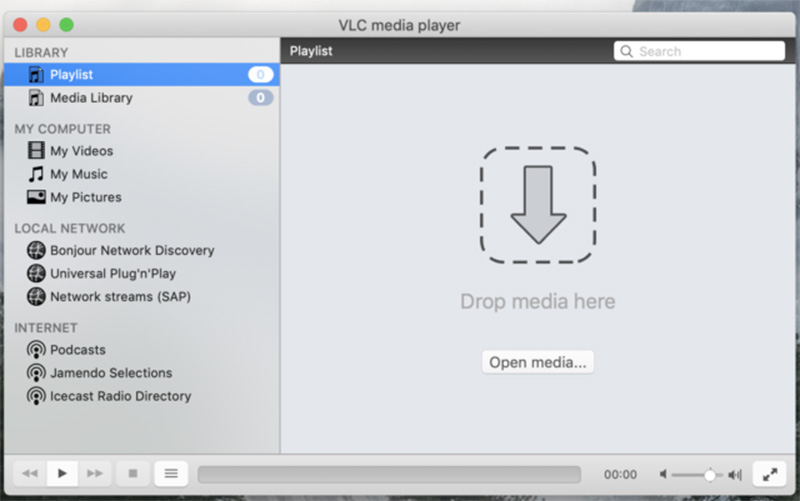Screen dimensions: 800x501
Task: Click the Bonjour Network Discovery globe icon
Action: [36, 250]
